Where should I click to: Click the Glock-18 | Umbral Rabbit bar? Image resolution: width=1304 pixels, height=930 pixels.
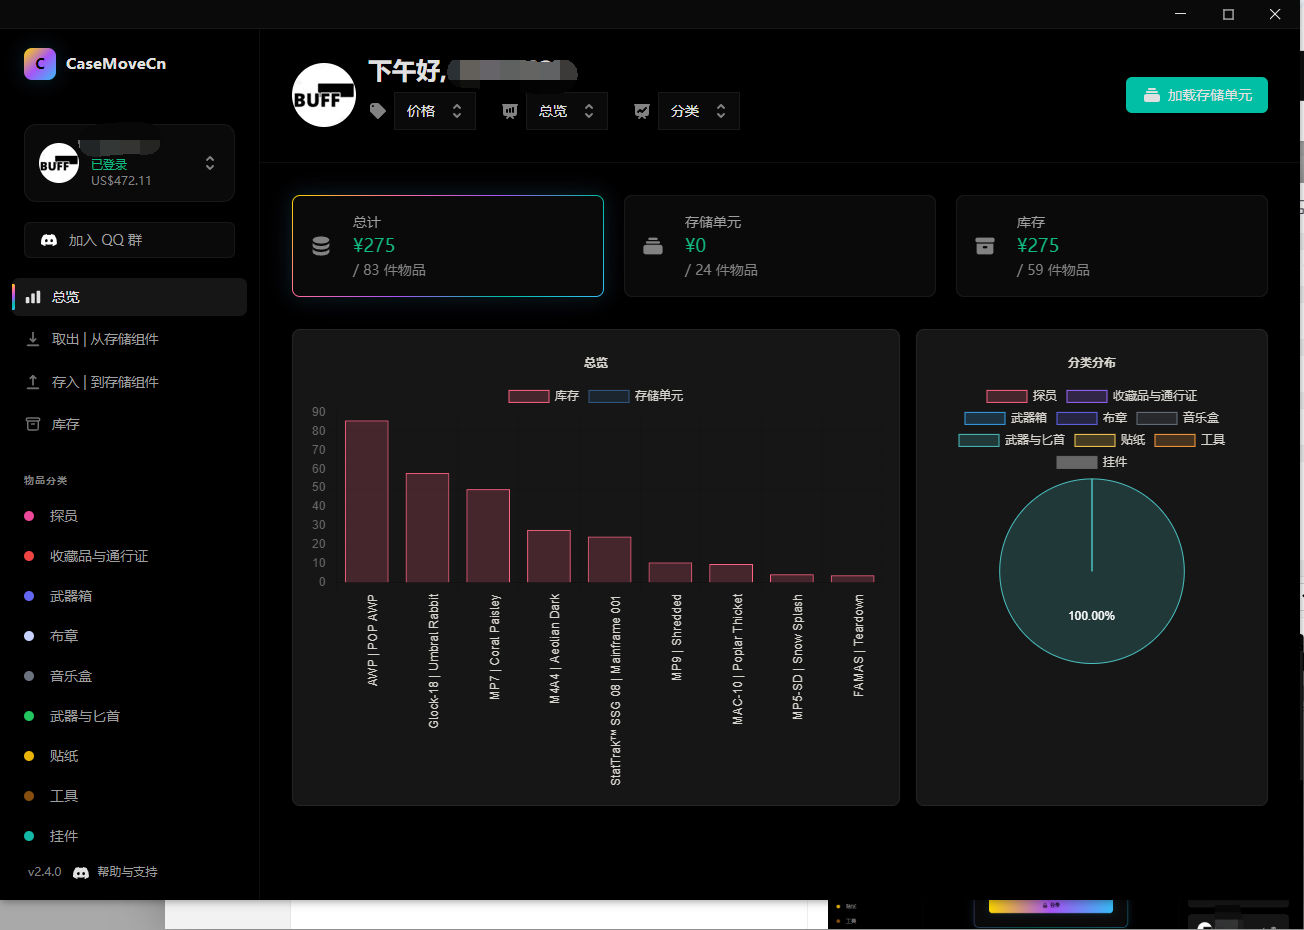coord(427,528)
